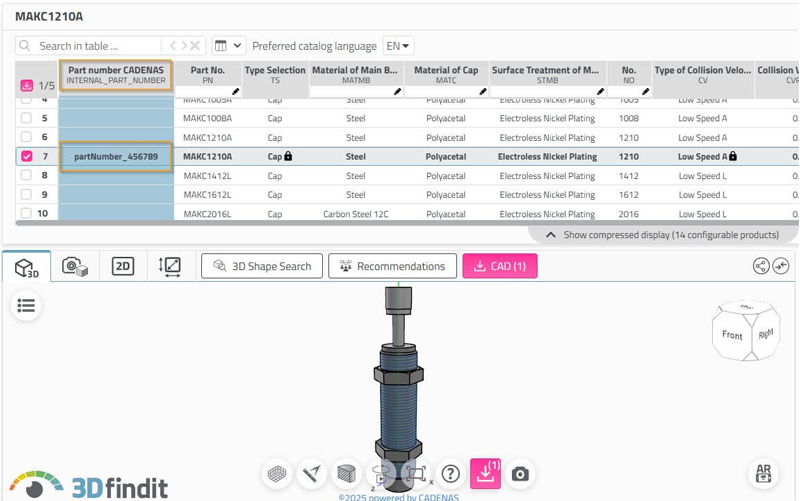Click the Type of Collision Velocity header
This screenshot has height=501, width=800.
pos(703,74)
